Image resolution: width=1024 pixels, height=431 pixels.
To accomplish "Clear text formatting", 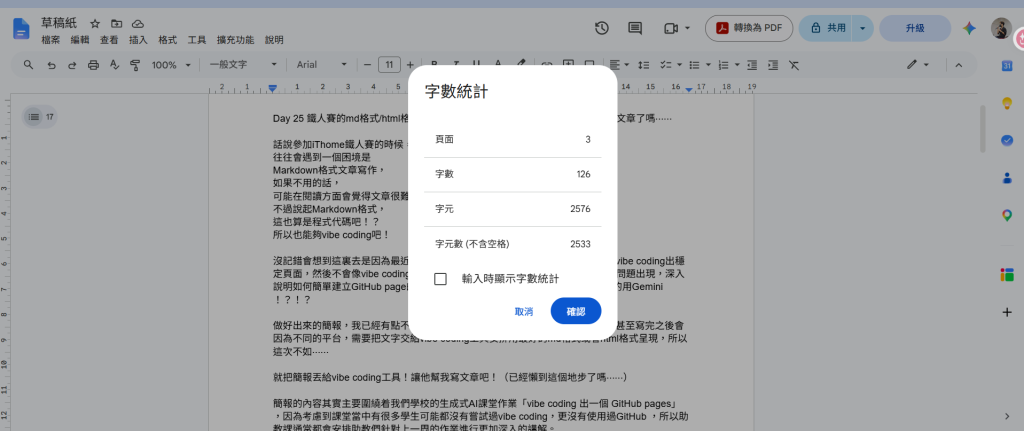I will pos(793,65).
